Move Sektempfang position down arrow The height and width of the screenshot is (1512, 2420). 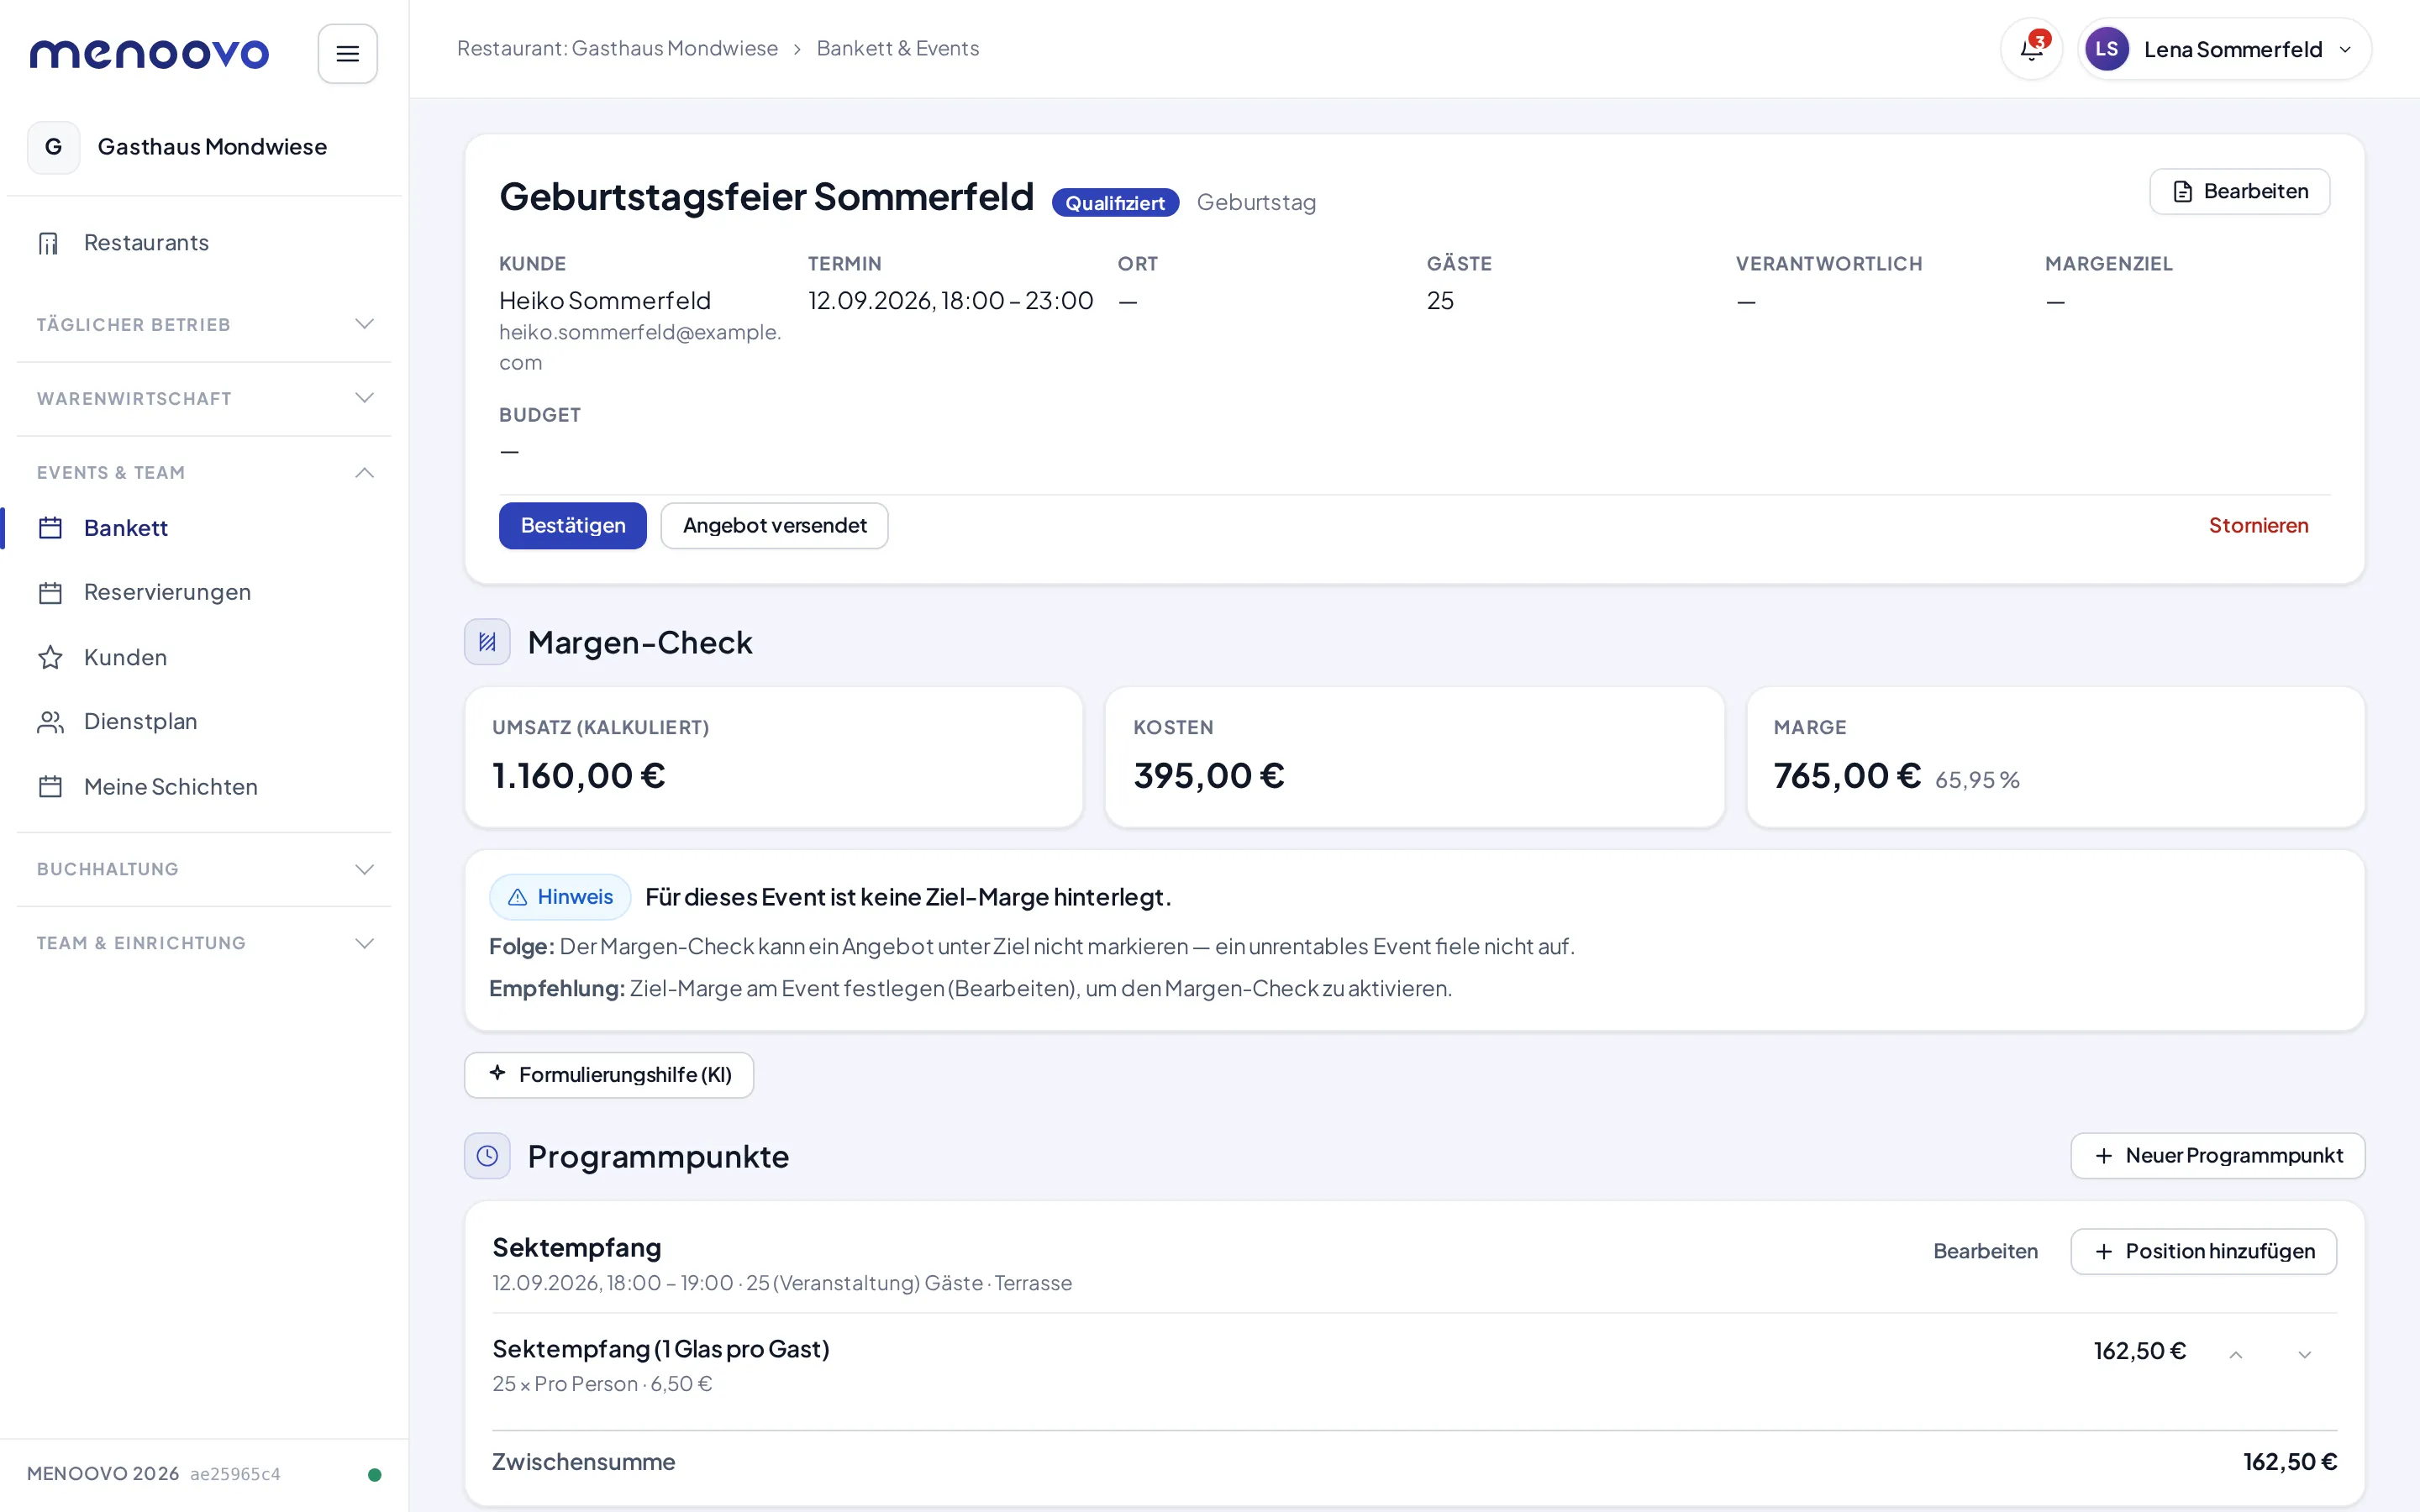pyautogui.click(x=2304, y=1354)
